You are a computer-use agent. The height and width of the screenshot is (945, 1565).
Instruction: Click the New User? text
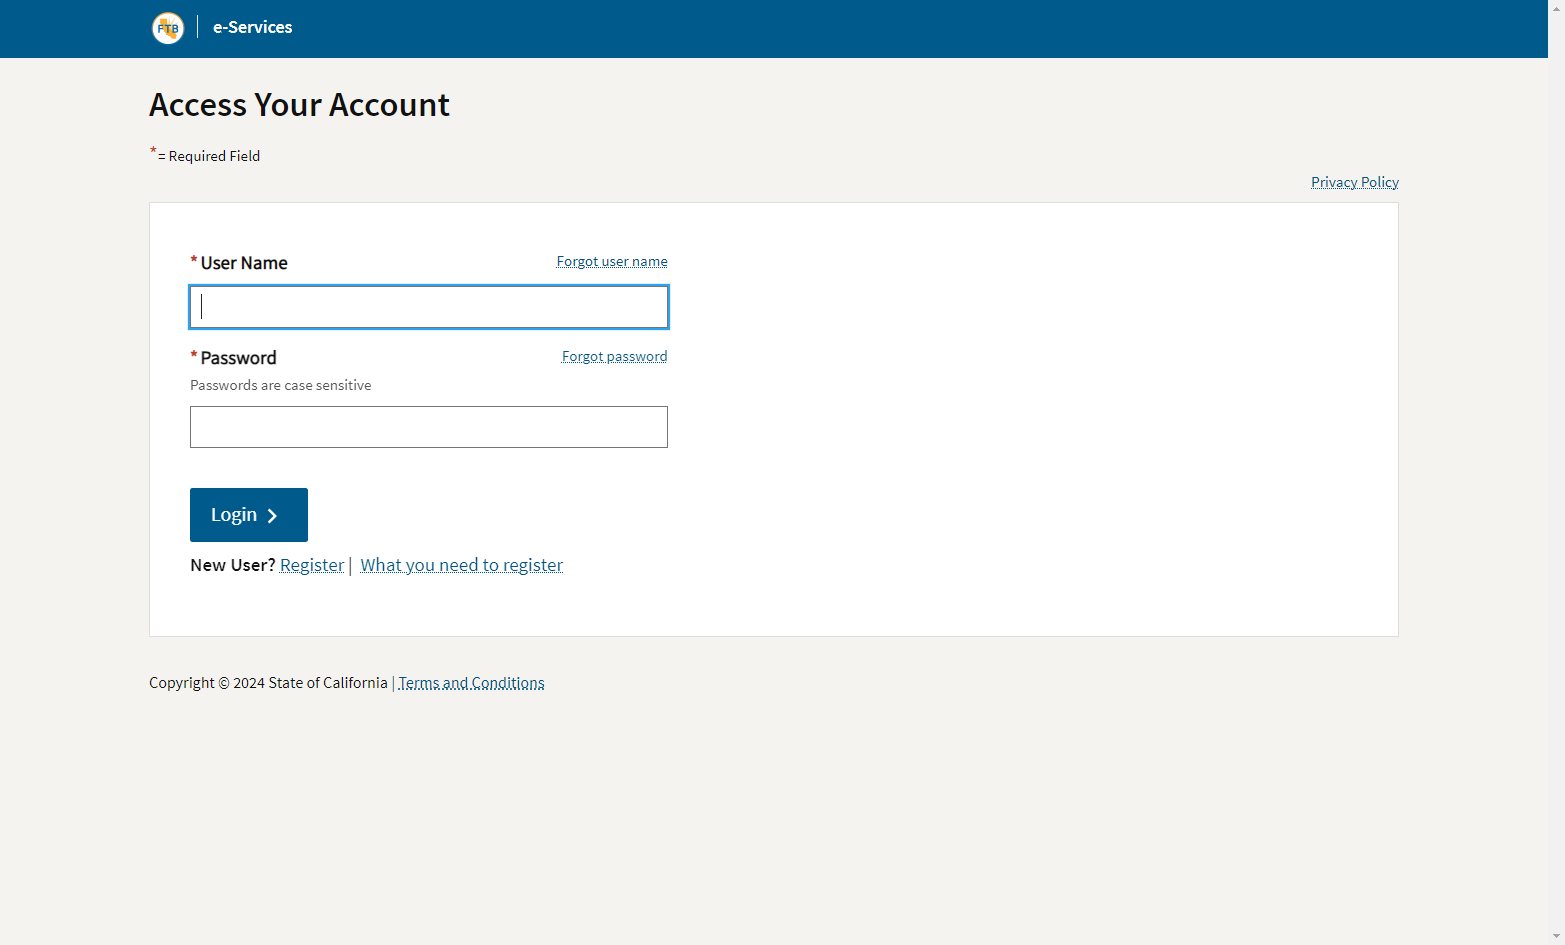(233, 565)
